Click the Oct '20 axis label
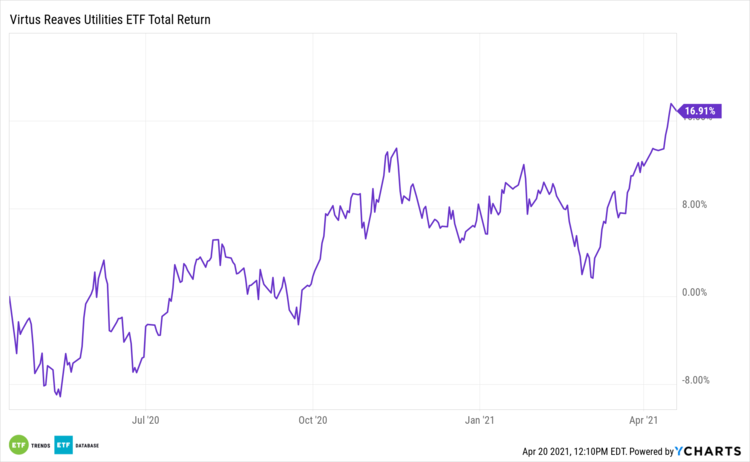Screen dimensions: 750x462 point(313,422)
